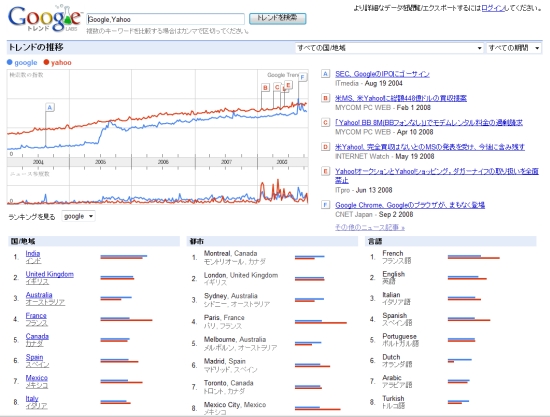Open the Spain country link
This screenshot has height=417, width=550.
(x=34, y=357)
